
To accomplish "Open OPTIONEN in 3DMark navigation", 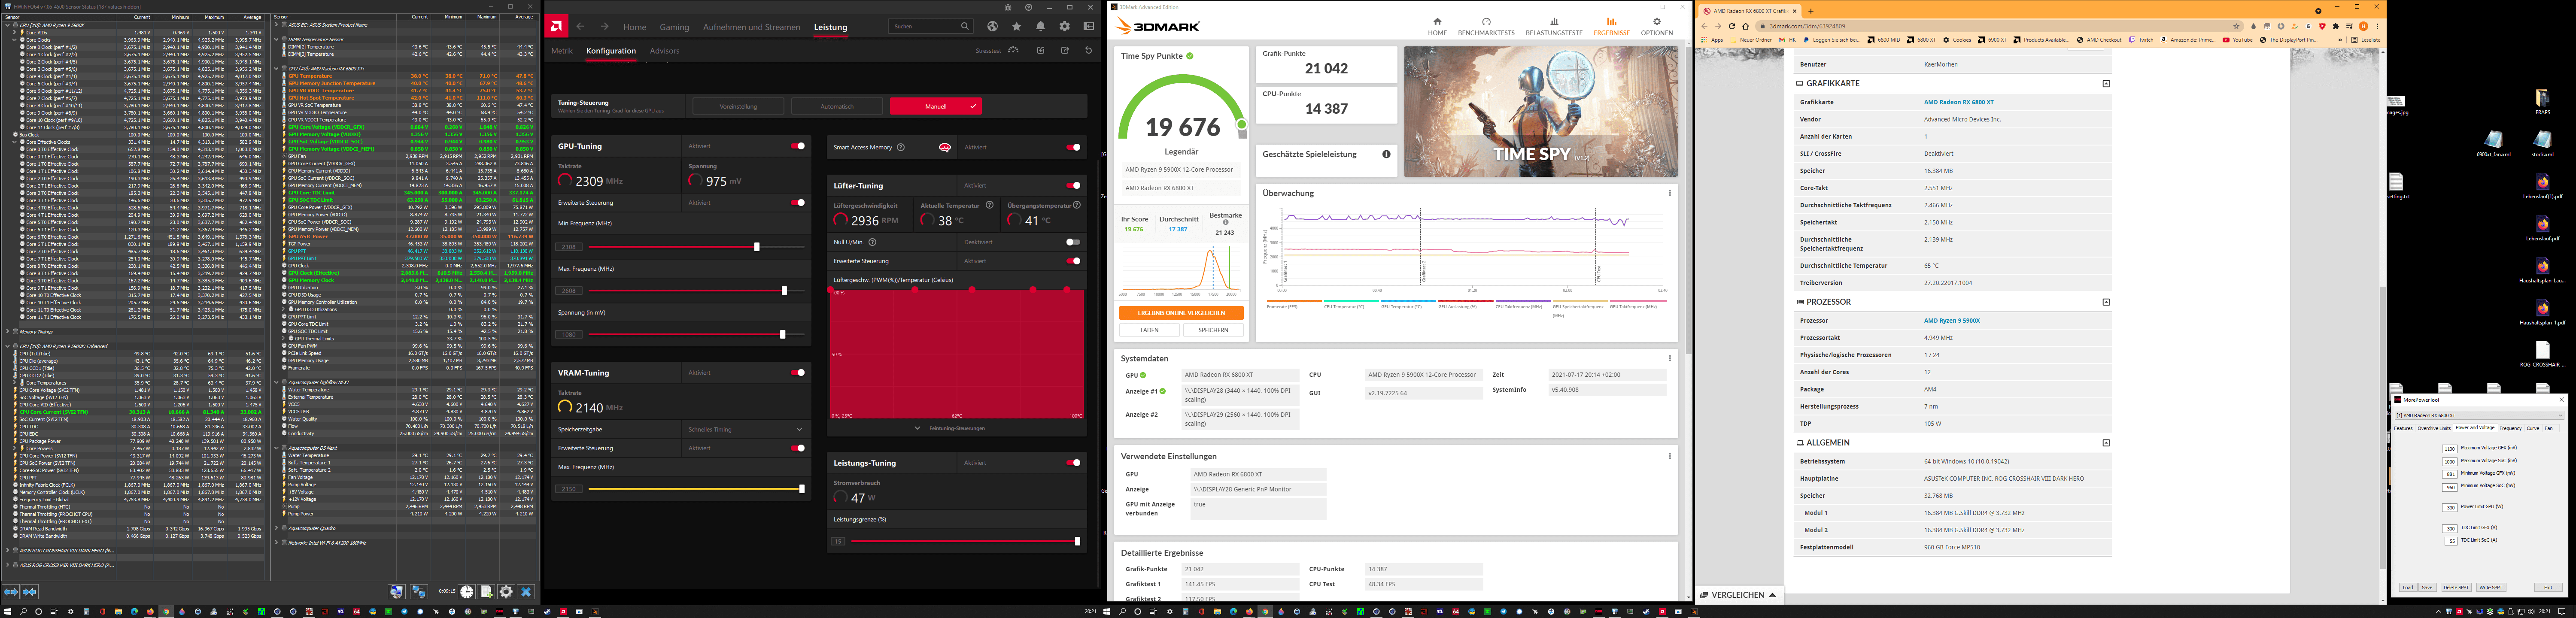I will [x=1657, y=27].
